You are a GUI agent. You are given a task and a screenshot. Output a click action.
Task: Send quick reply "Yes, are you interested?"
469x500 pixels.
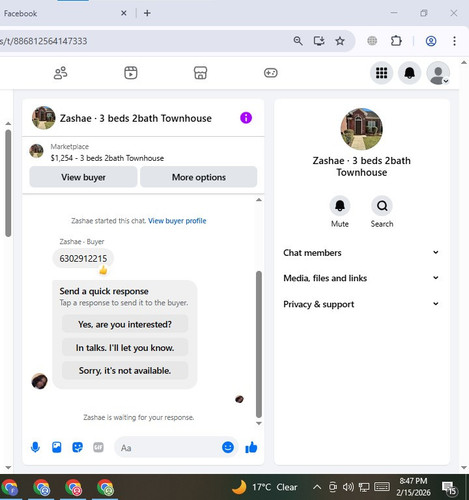click(125, 324)
